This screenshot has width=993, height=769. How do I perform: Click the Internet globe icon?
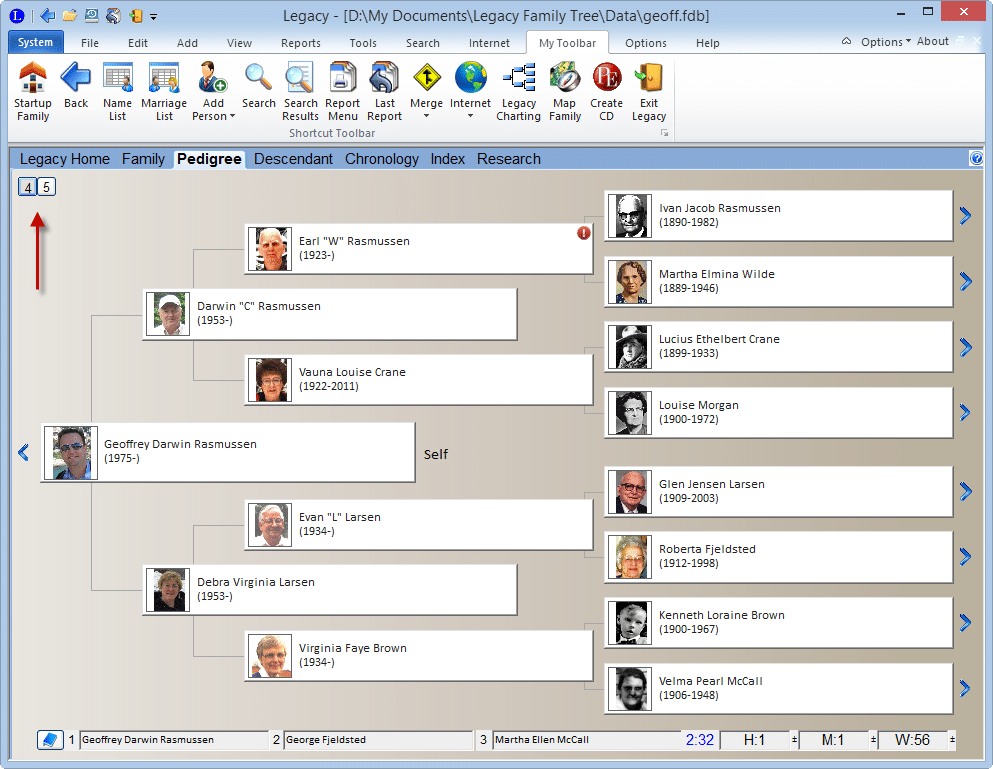pyautogui.click(x=471, y=77)
